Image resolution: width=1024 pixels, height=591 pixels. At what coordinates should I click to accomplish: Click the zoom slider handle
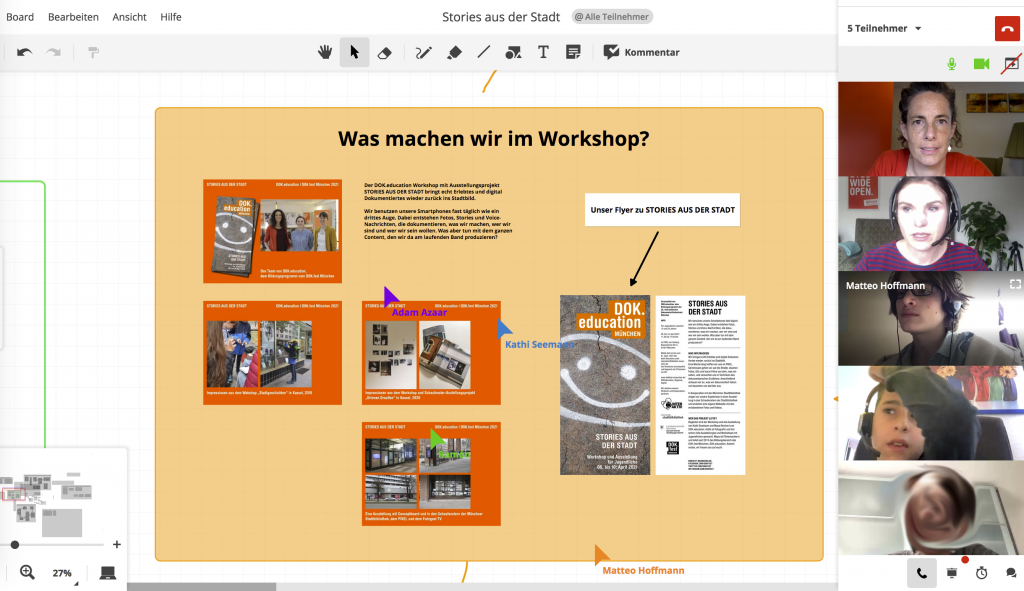coord(14,545)
